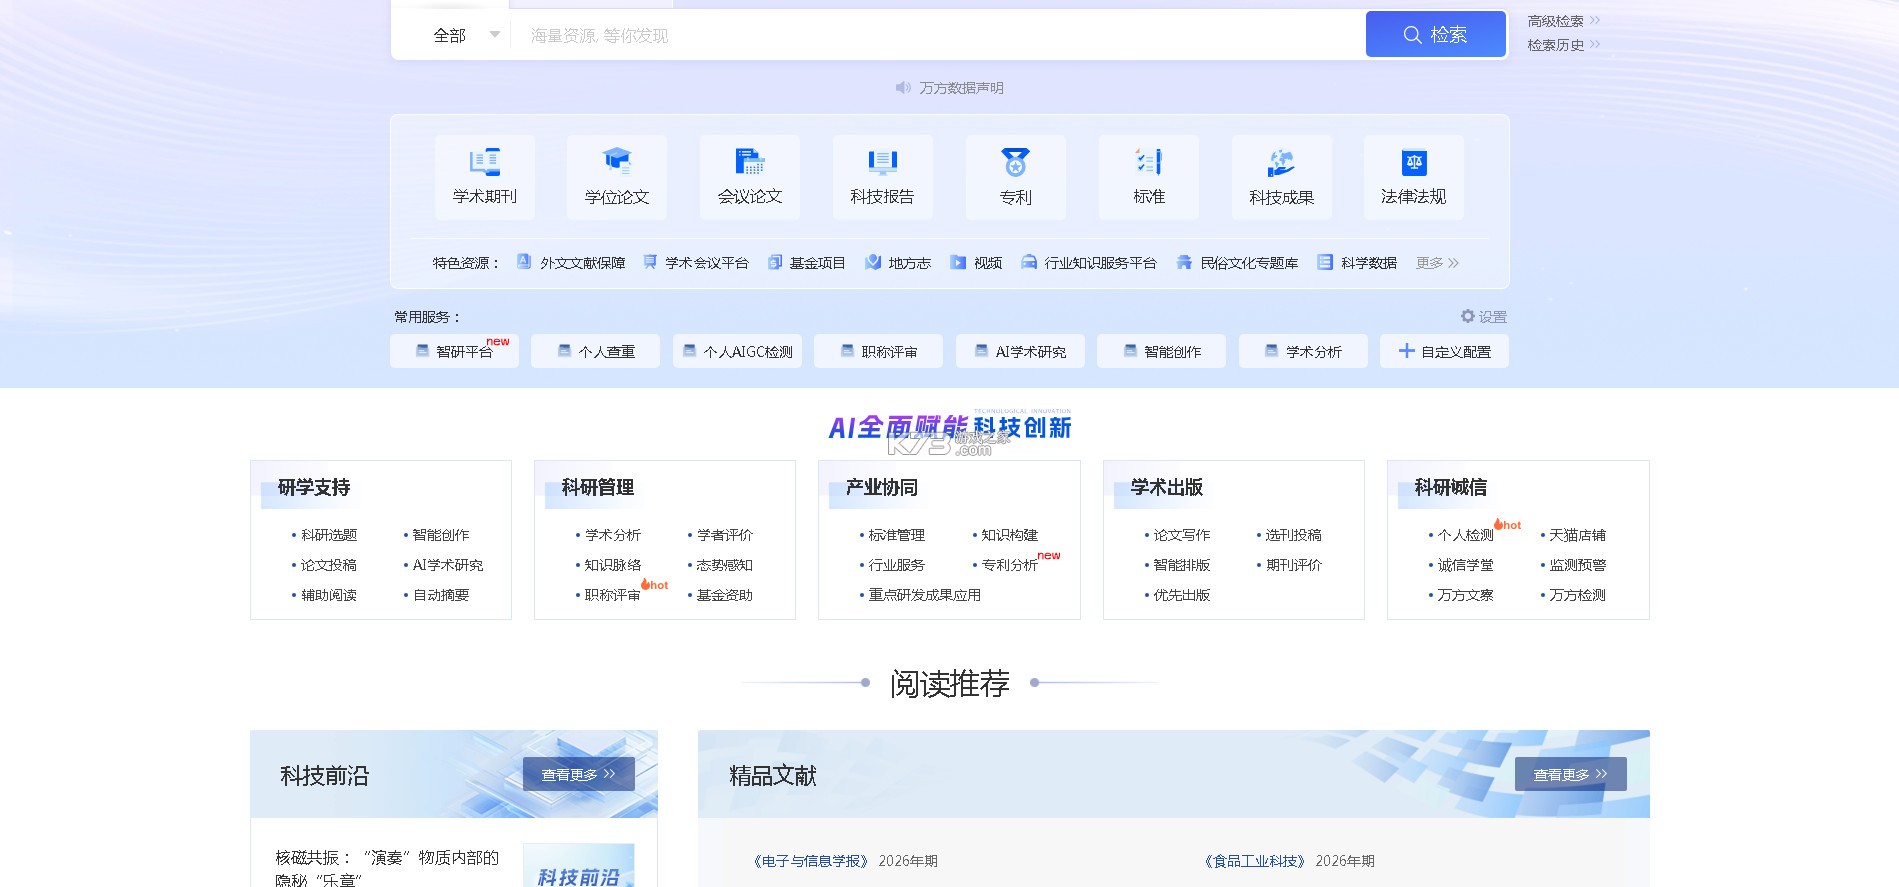Open the AI学术研究 service button
Image resolution: width=1899 pixels, height=887 pixels.
click(1020, 351)
